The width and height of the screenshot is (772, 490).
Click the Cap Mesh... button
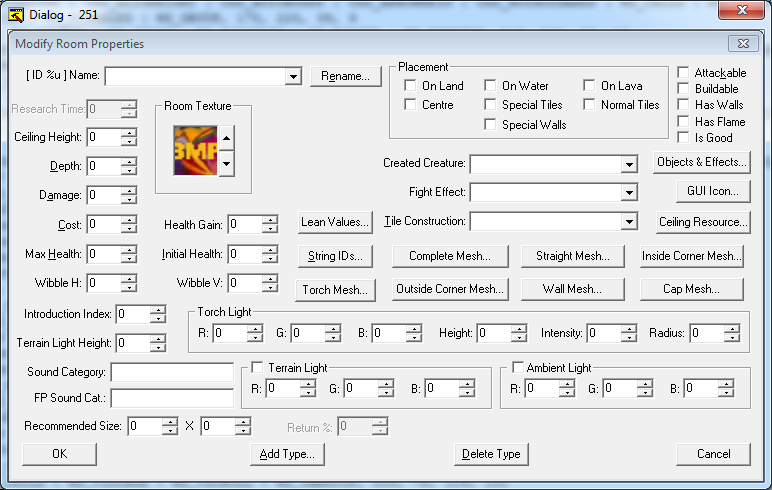691,289
